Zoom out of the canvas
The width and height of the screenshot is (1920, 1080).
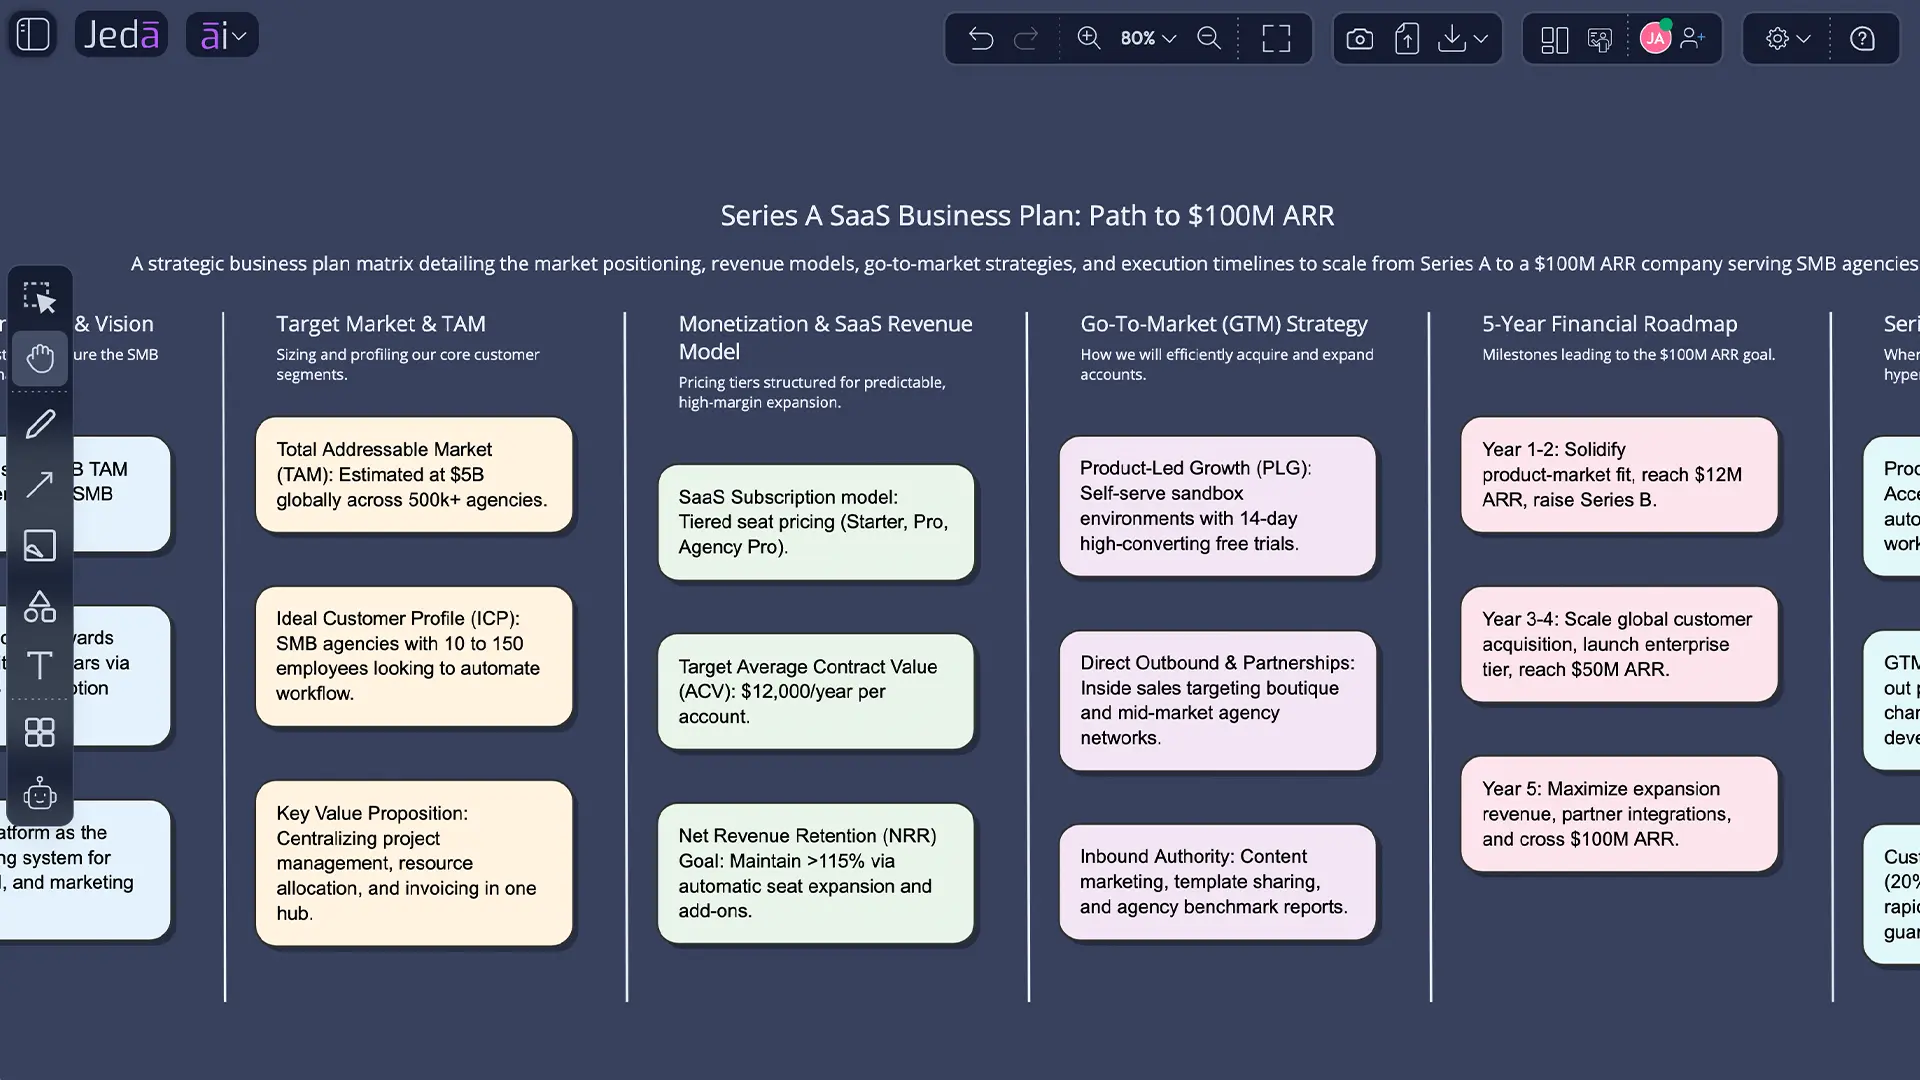click(x=1209, y=38)
